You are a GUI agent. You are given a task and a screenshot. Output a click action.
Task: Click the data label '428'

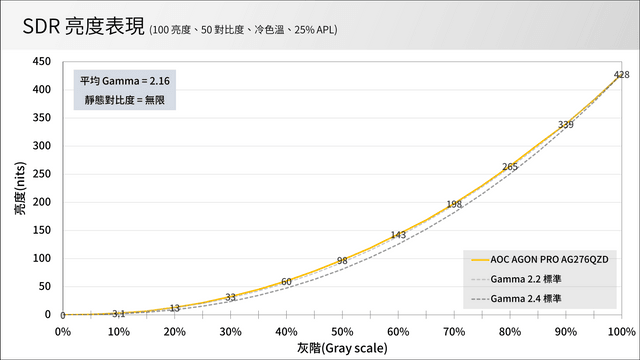point(621,75)
